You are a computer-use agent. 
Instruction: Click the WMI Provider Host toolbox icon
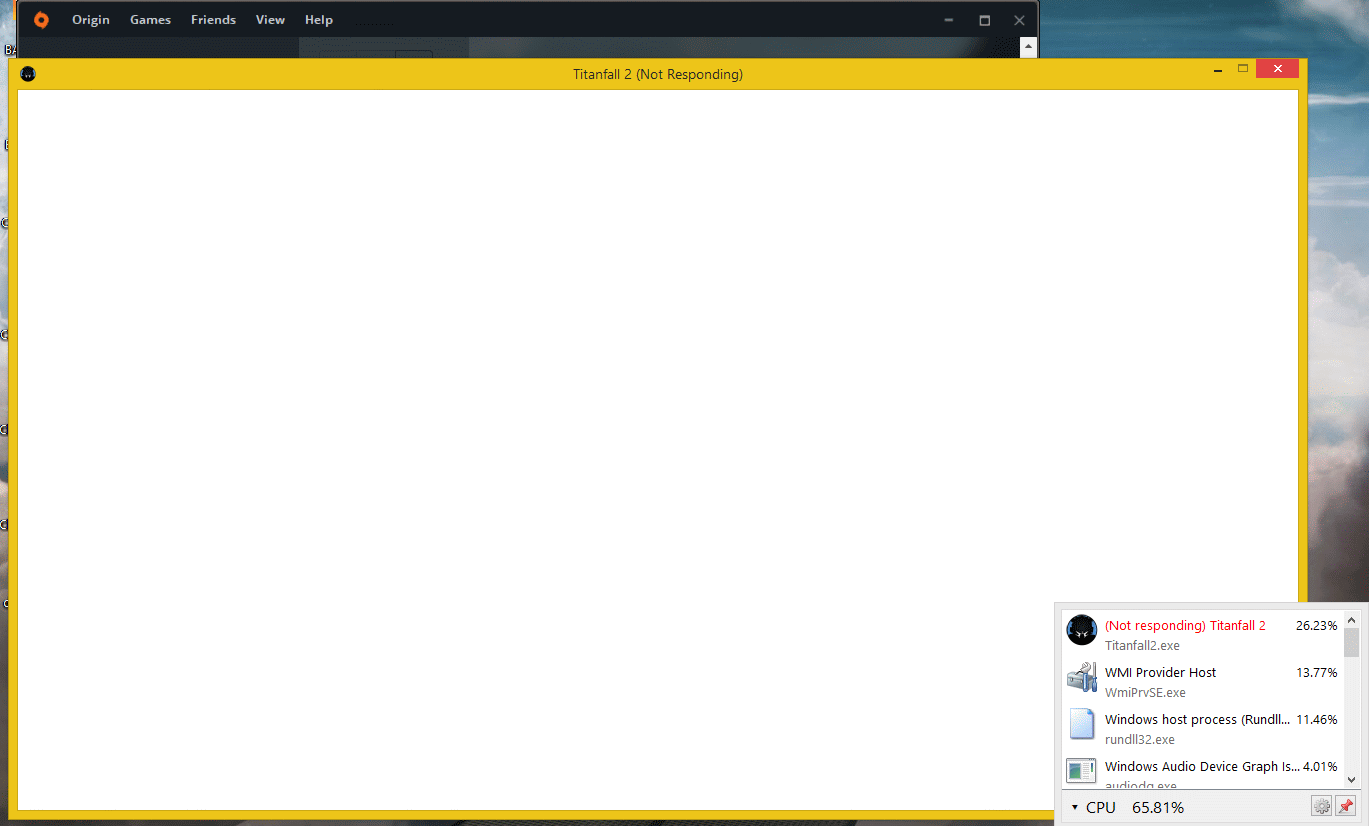click(1081, 677)
